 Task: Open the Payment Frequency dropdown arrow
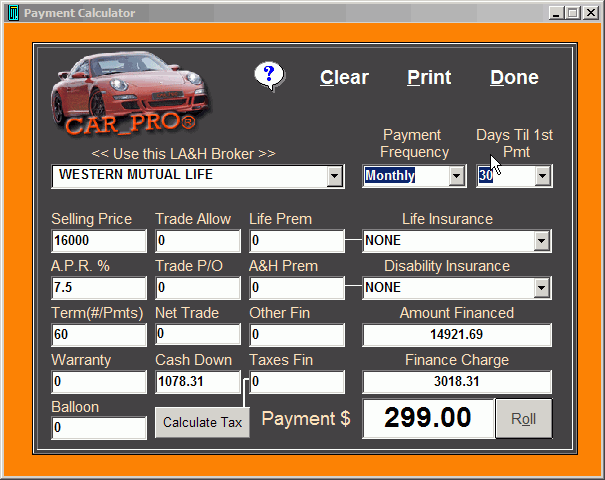tap(457, 176)
